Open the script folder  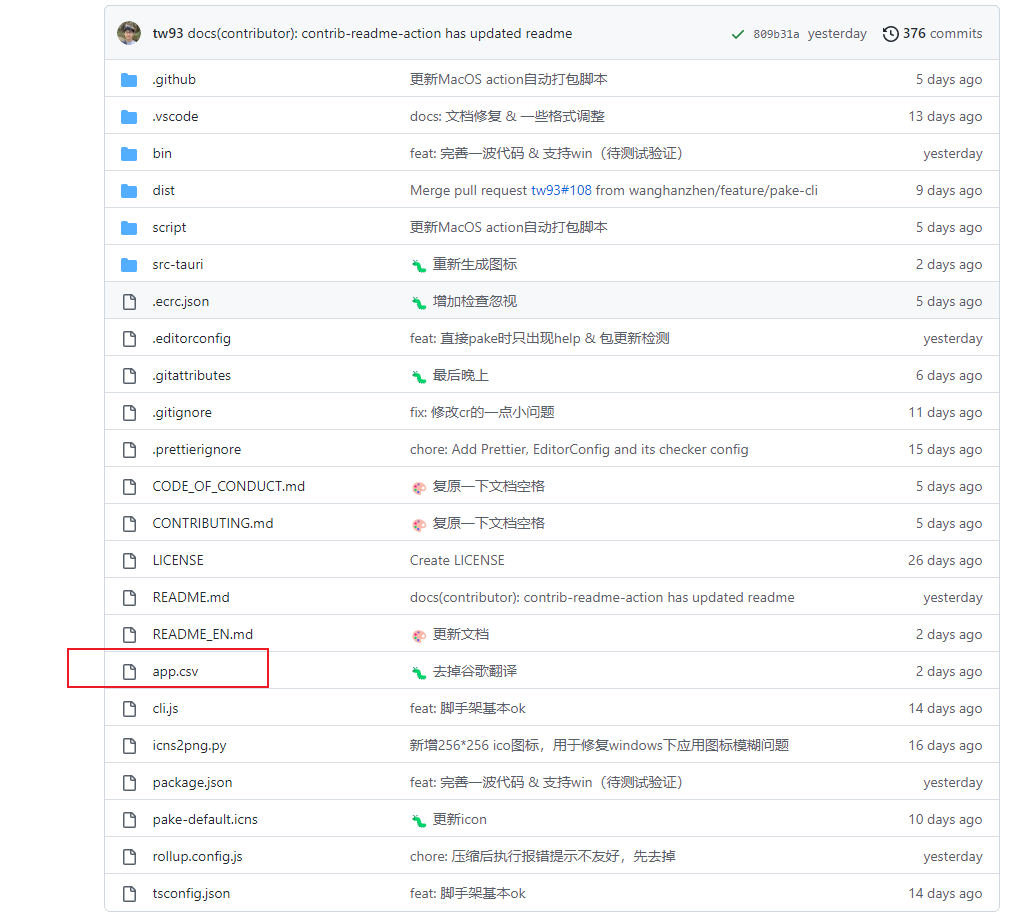pos(169,228)
